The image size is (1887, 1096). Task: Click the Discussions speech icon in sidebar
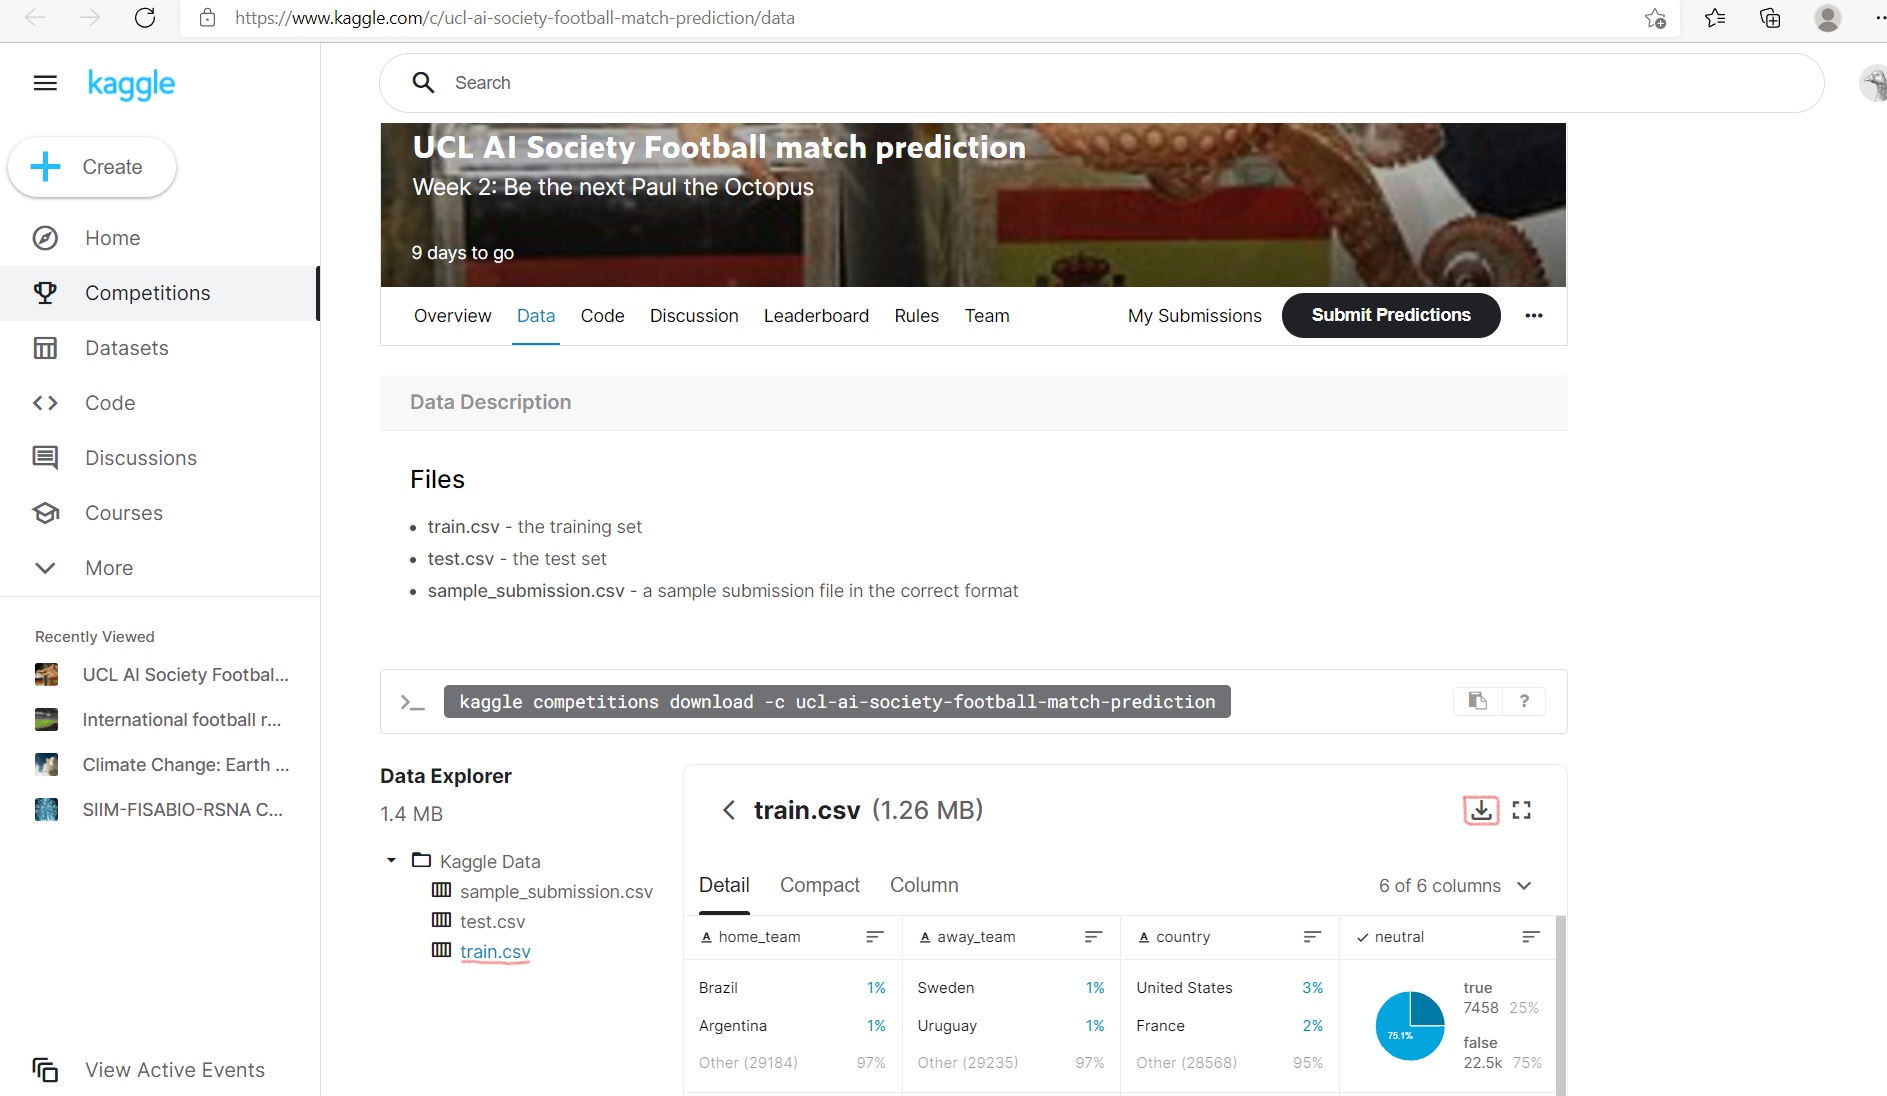click(45, 458)
